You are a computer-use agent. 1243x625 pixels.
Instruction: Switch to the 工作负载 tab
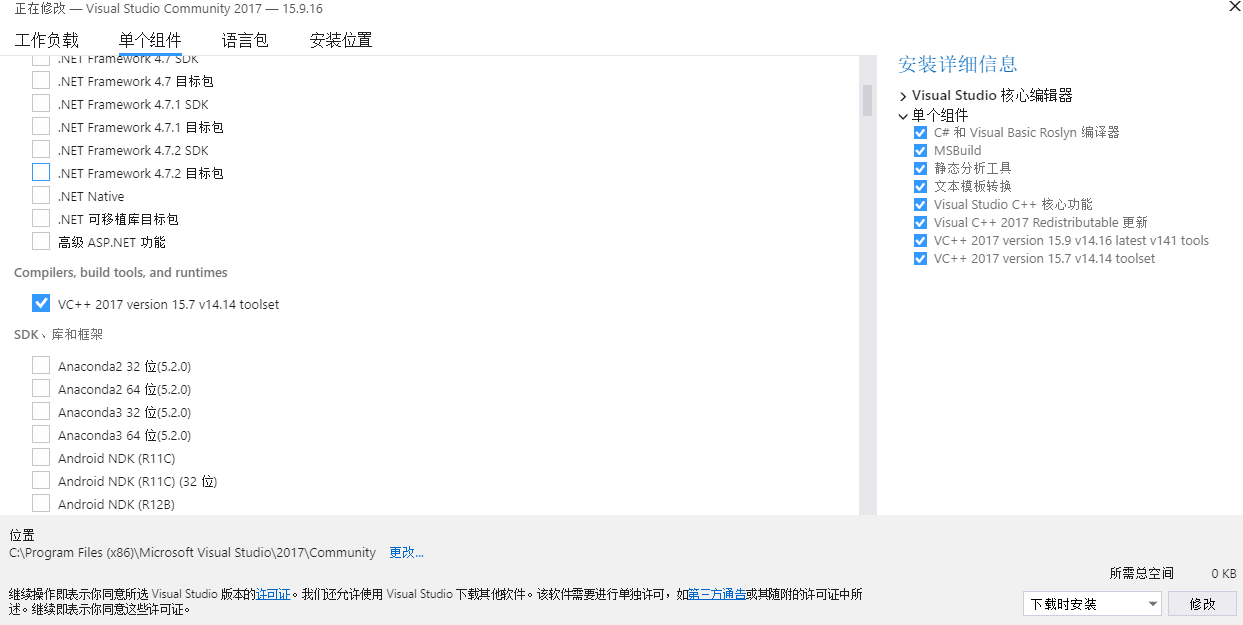[x=46, y=41]
